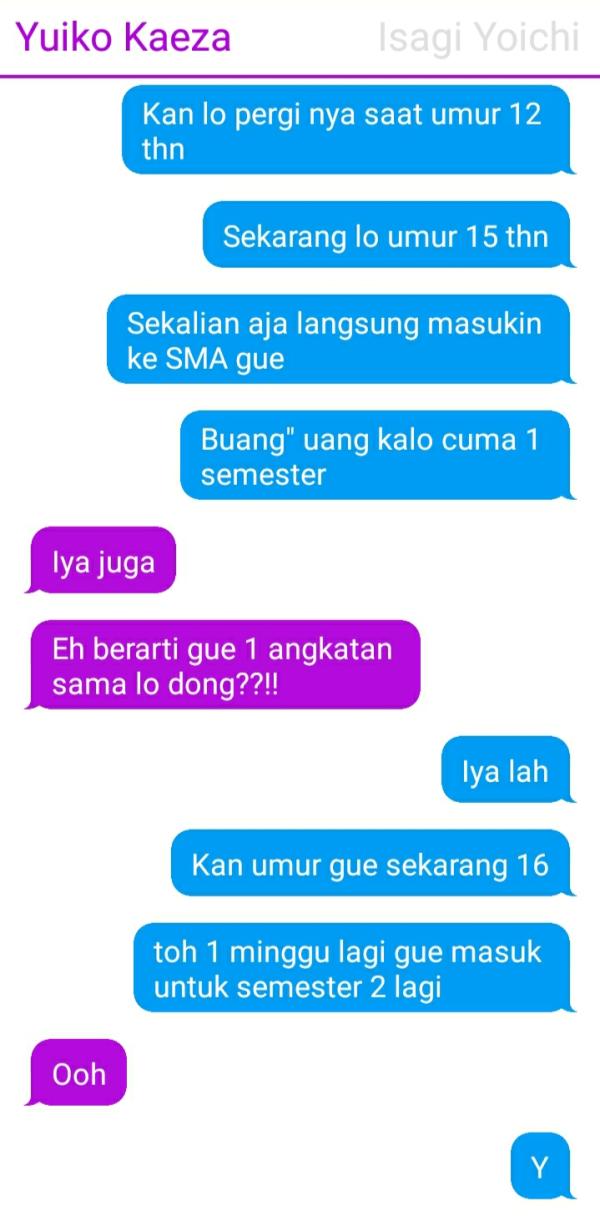
Task: Click the number 16 in the age message
Action: (532, 864)
